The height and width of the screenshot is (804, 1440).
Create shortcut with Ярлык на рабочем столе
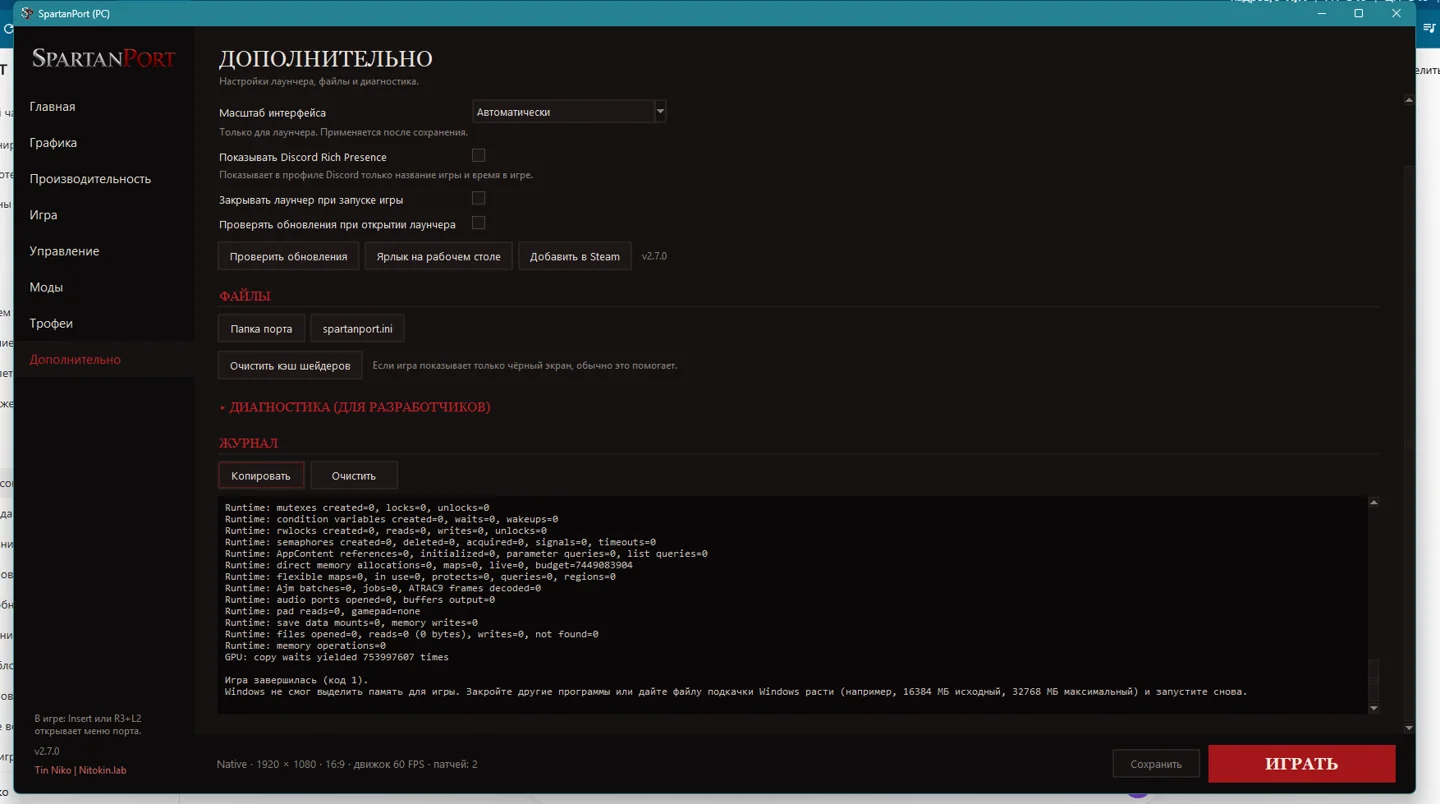click(x=438, y=256)
